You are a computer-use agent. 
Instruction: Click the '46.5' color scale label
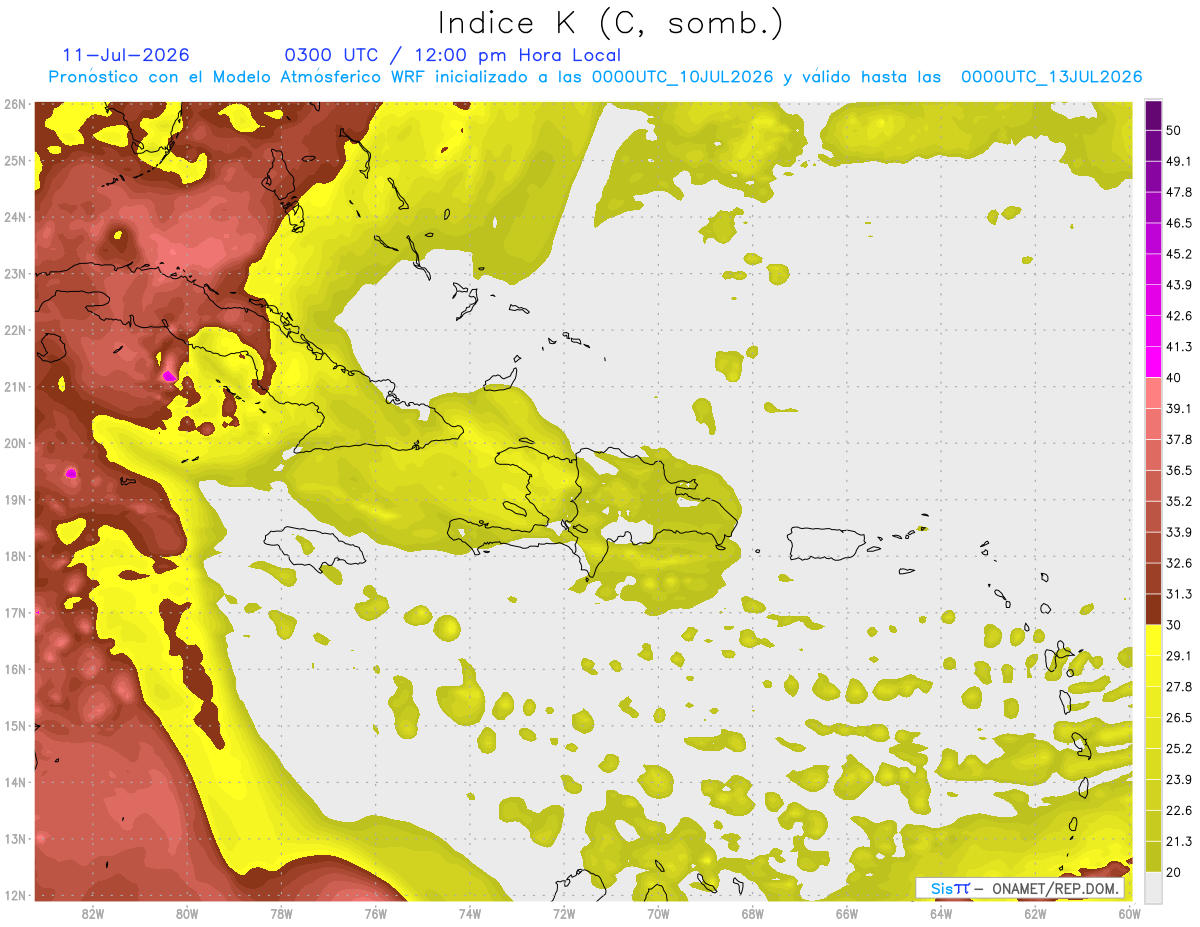point(1179,223)
